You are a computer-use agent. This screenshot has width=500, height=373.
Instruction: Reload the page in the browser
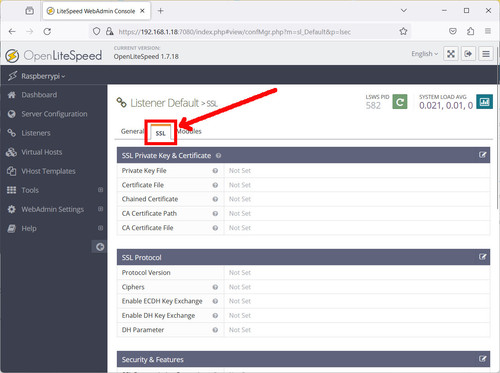click(47, 31)
